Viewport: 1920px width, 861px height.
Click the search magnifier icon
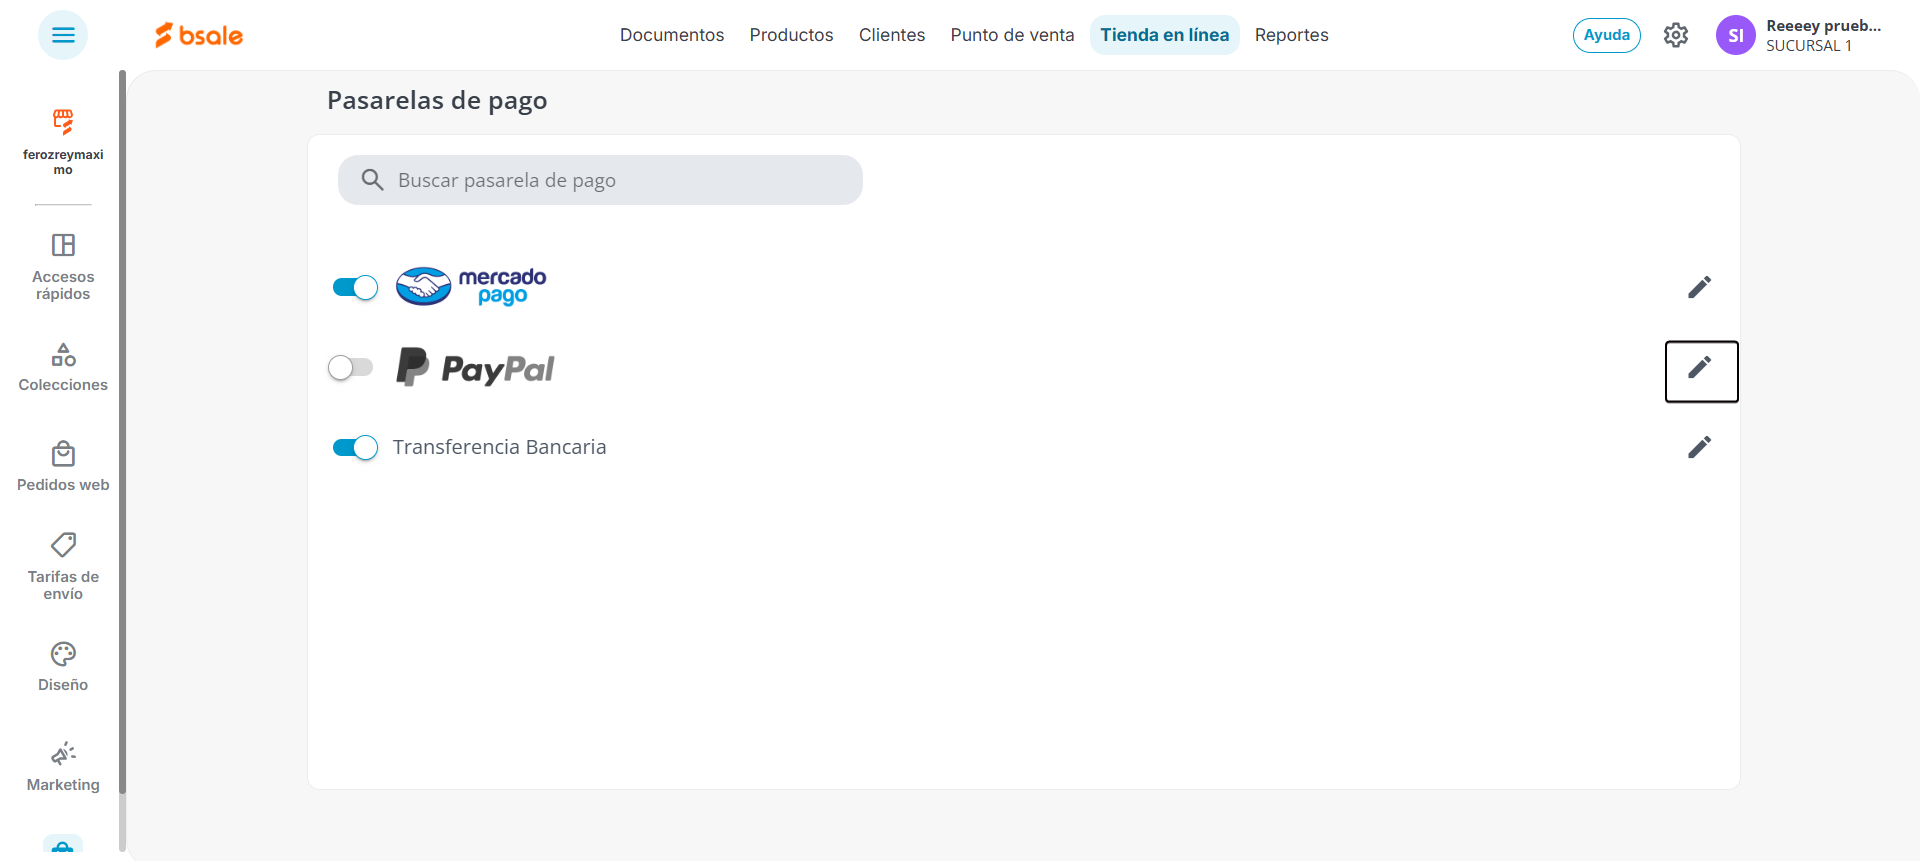(372, 180)
